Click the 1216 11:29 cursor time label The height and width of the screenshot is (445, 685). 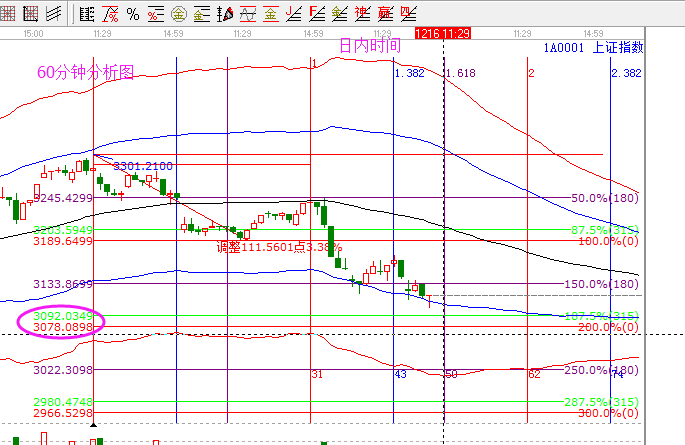pos(443,33)
